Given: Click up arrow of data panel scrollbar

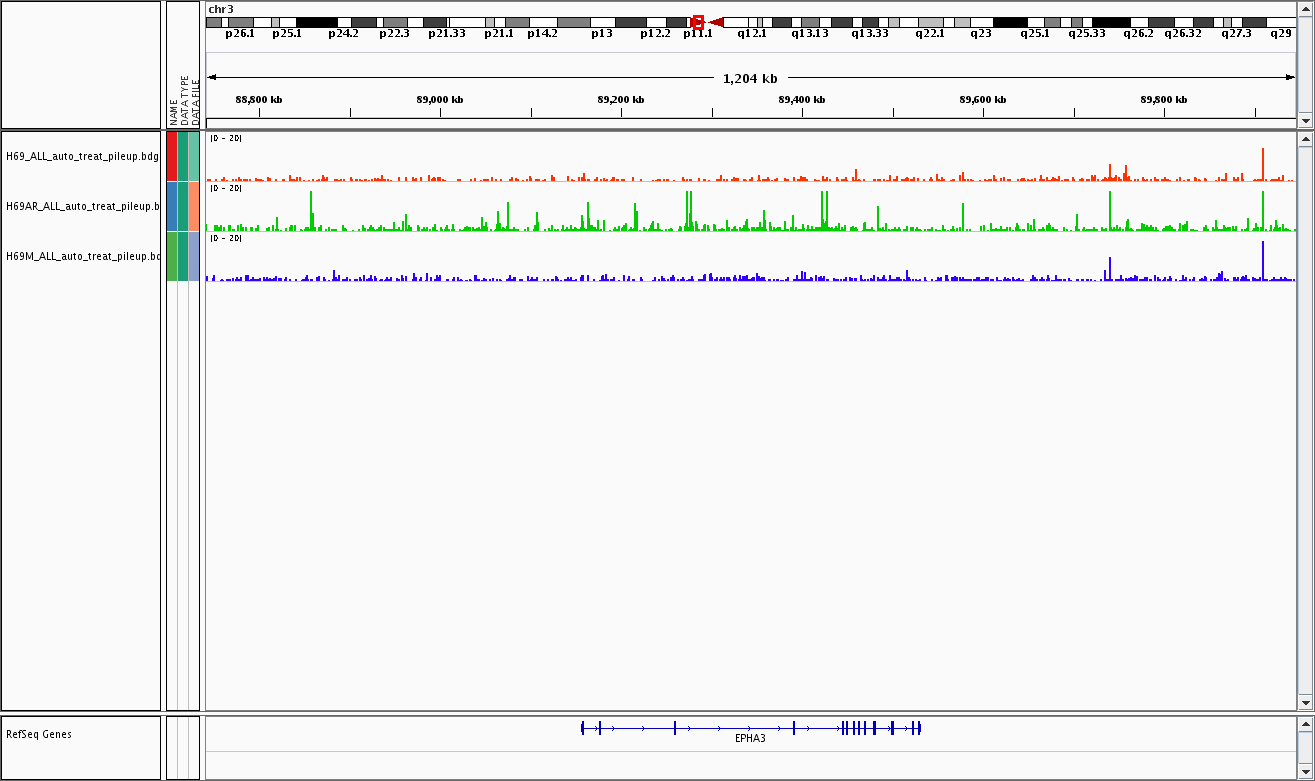Looking at the screenshot, I should tap(1304, 140).
